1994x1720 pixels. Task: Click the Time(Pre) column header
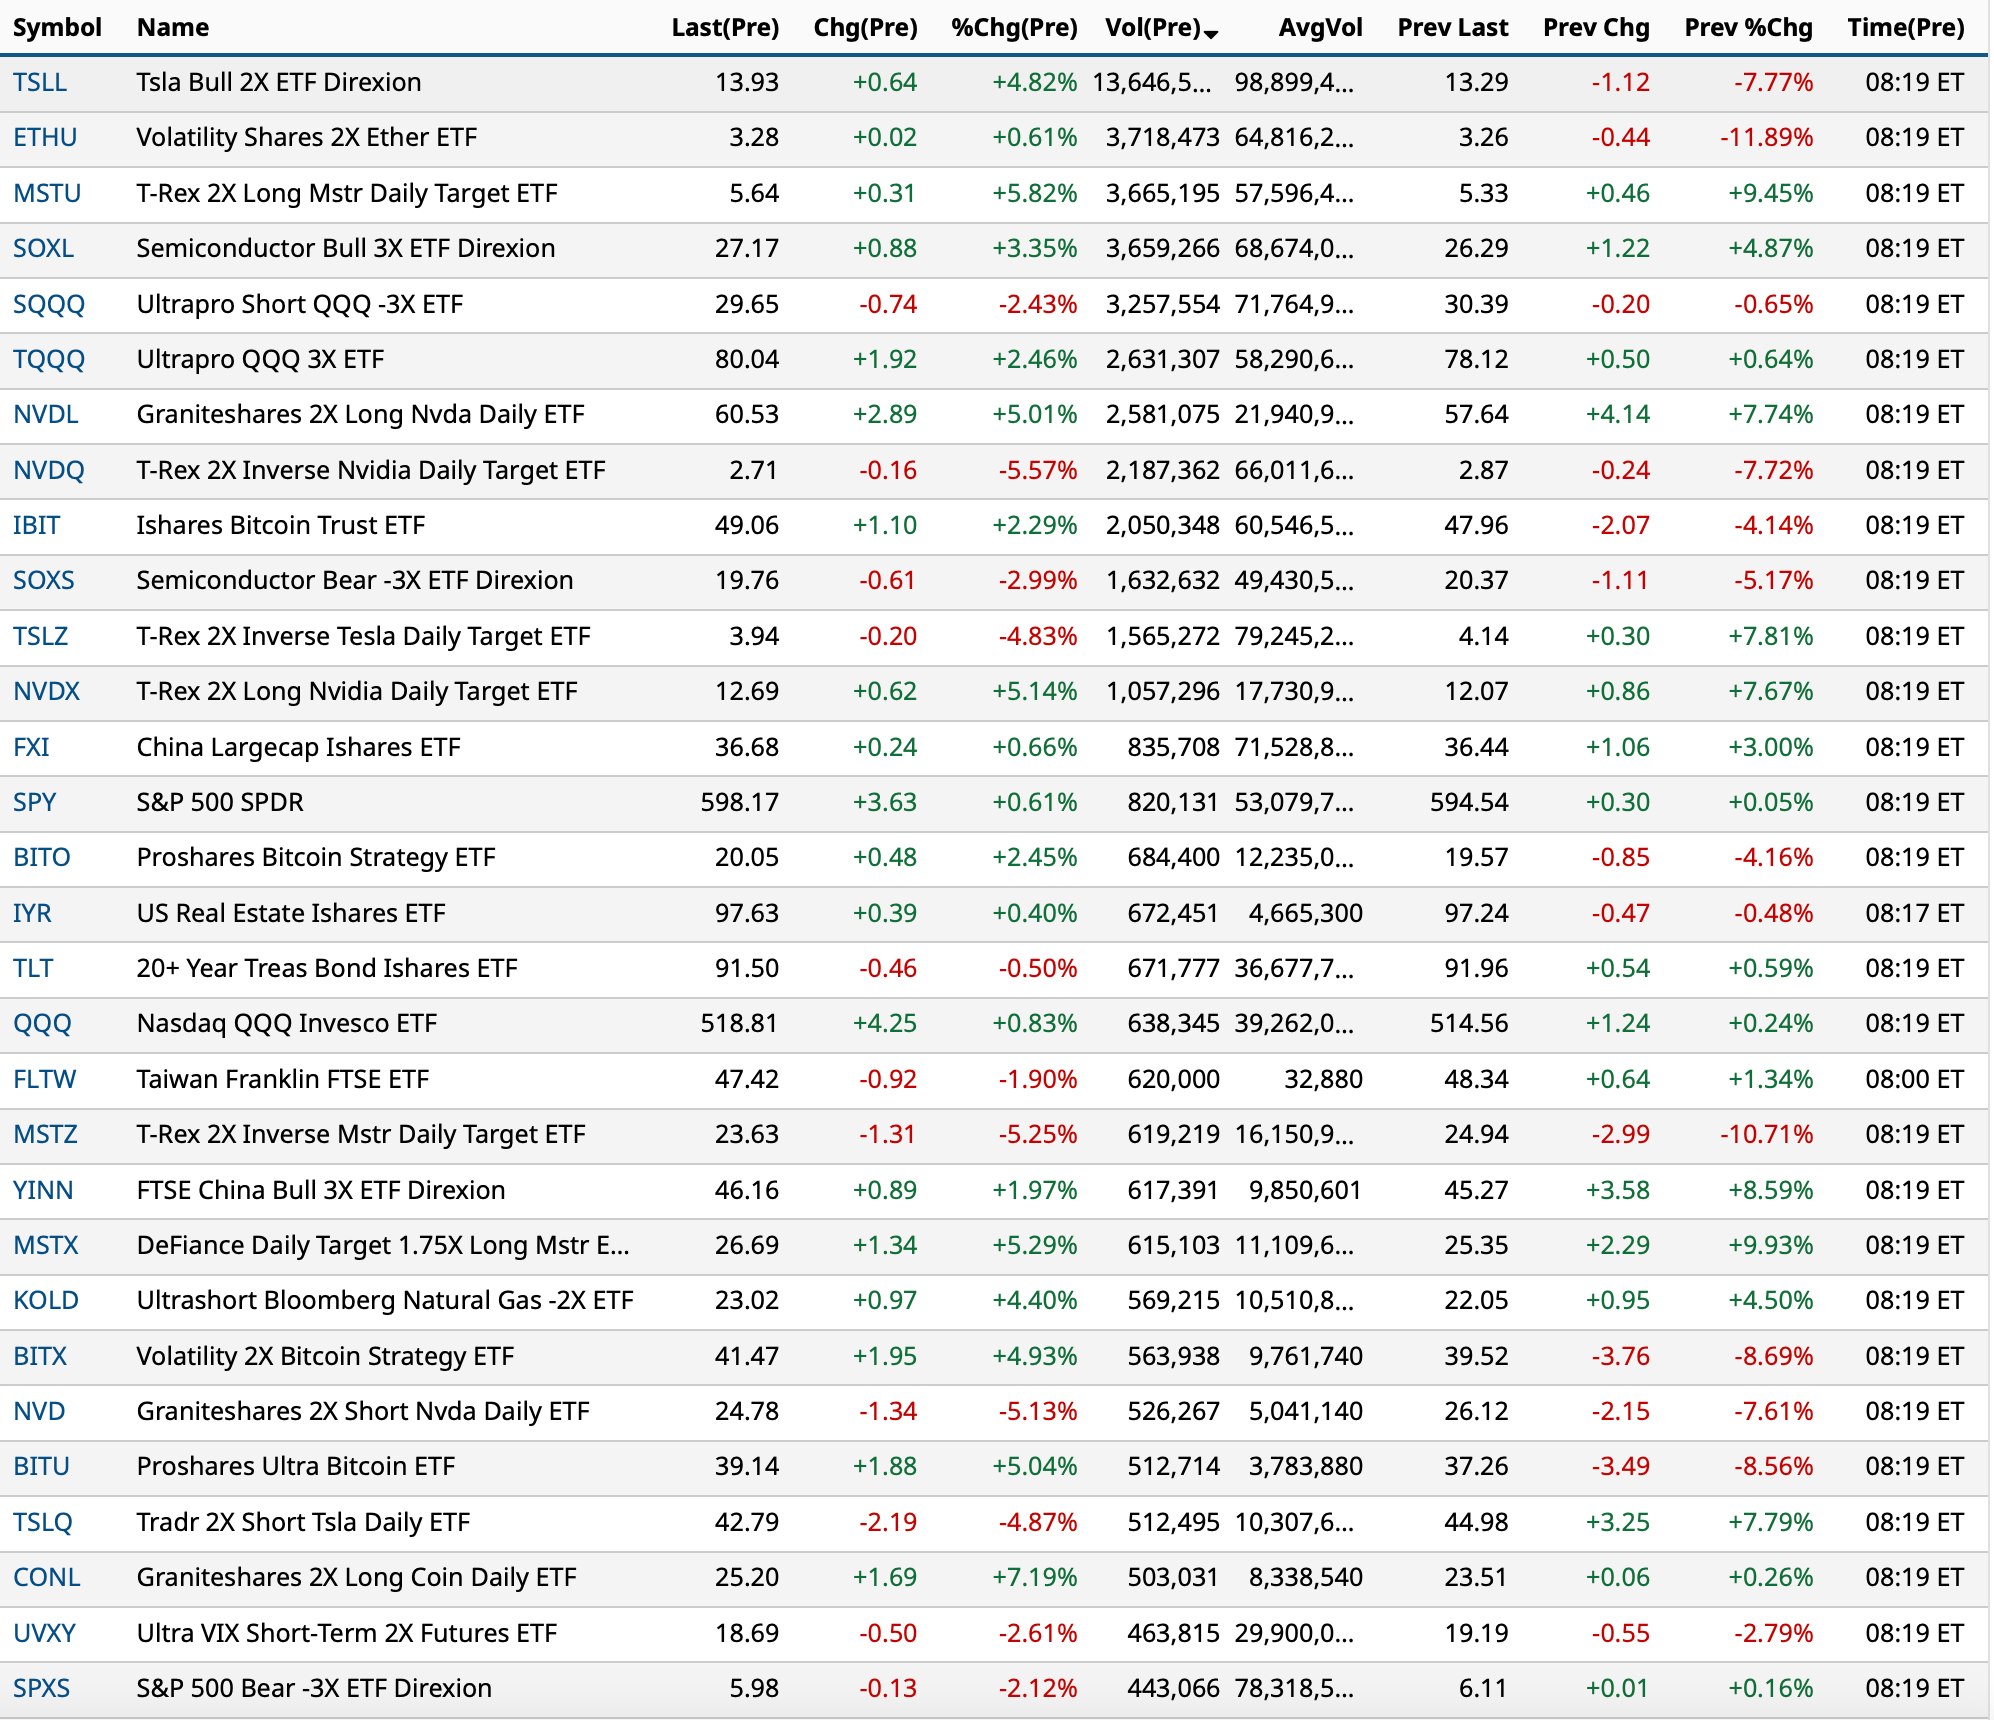coord(1905,28)
